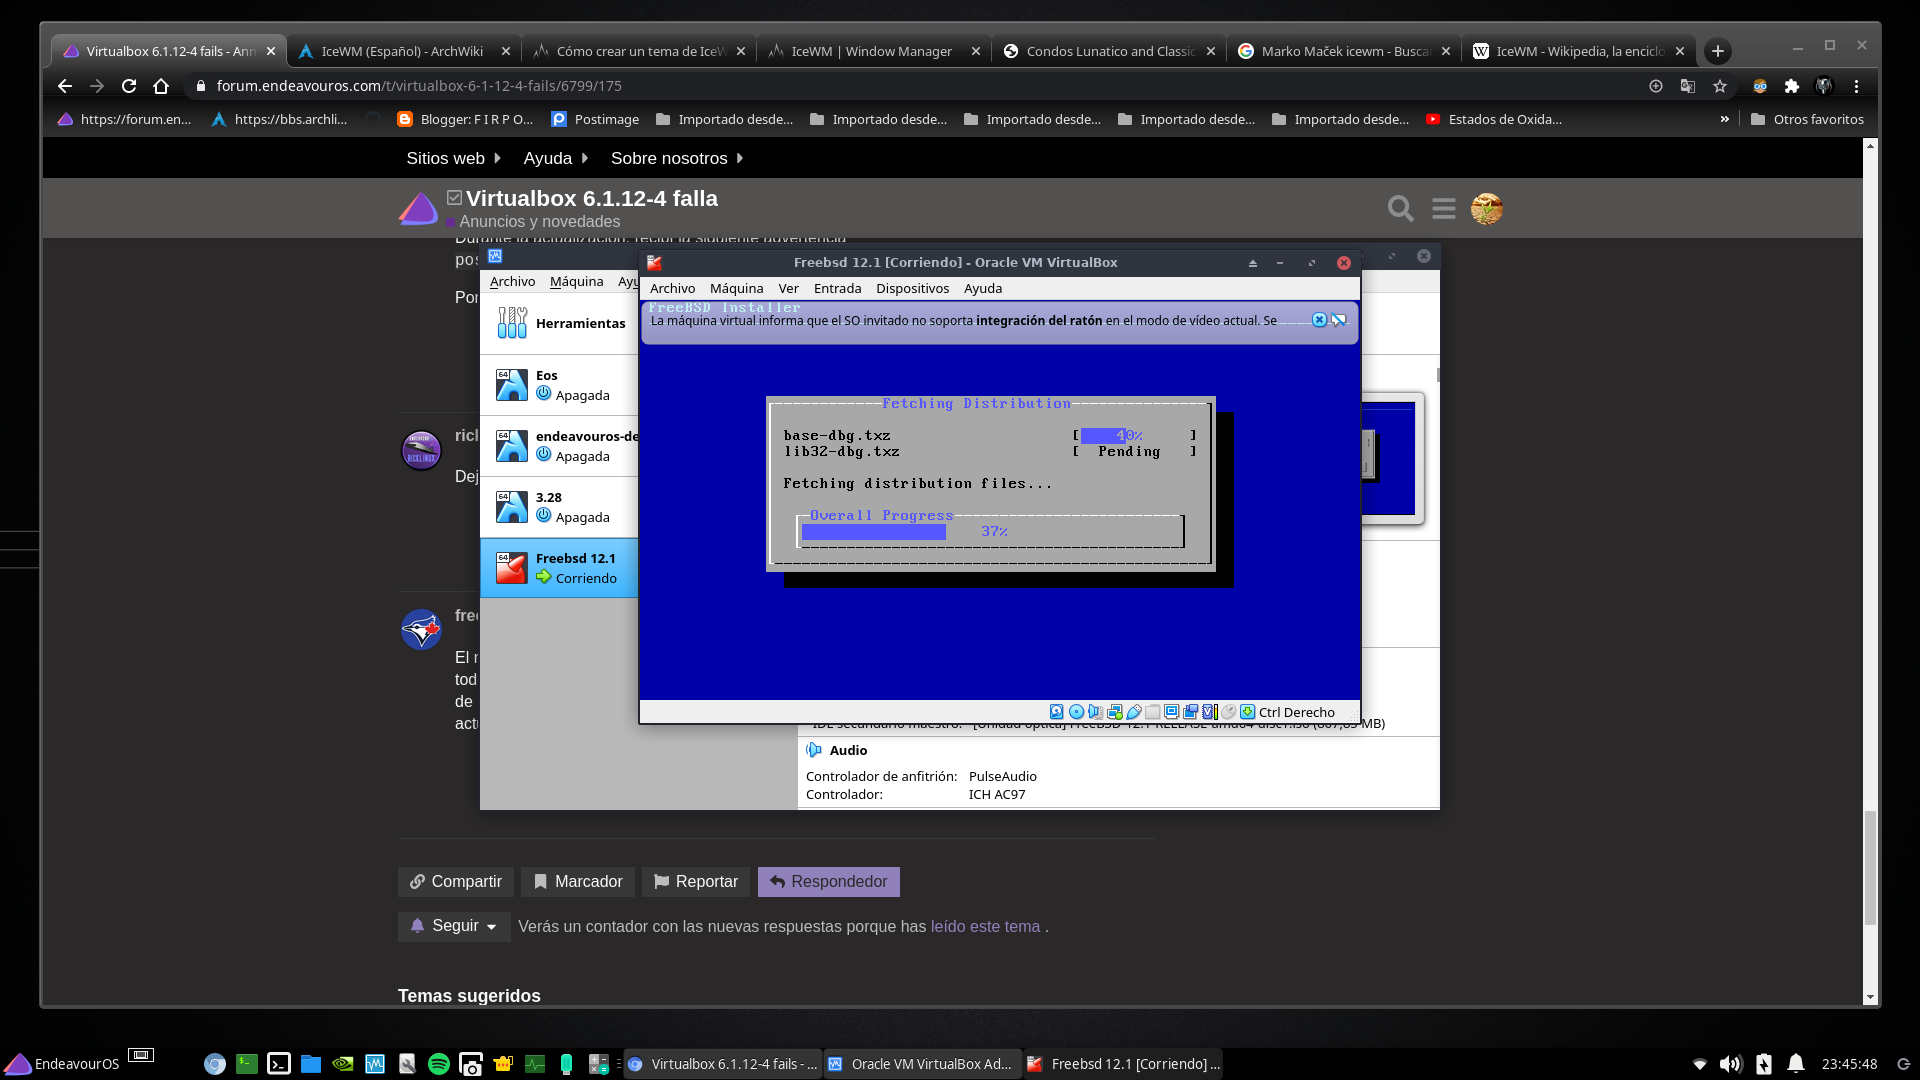Toggle bookmark star for this page

[1719, 86]
